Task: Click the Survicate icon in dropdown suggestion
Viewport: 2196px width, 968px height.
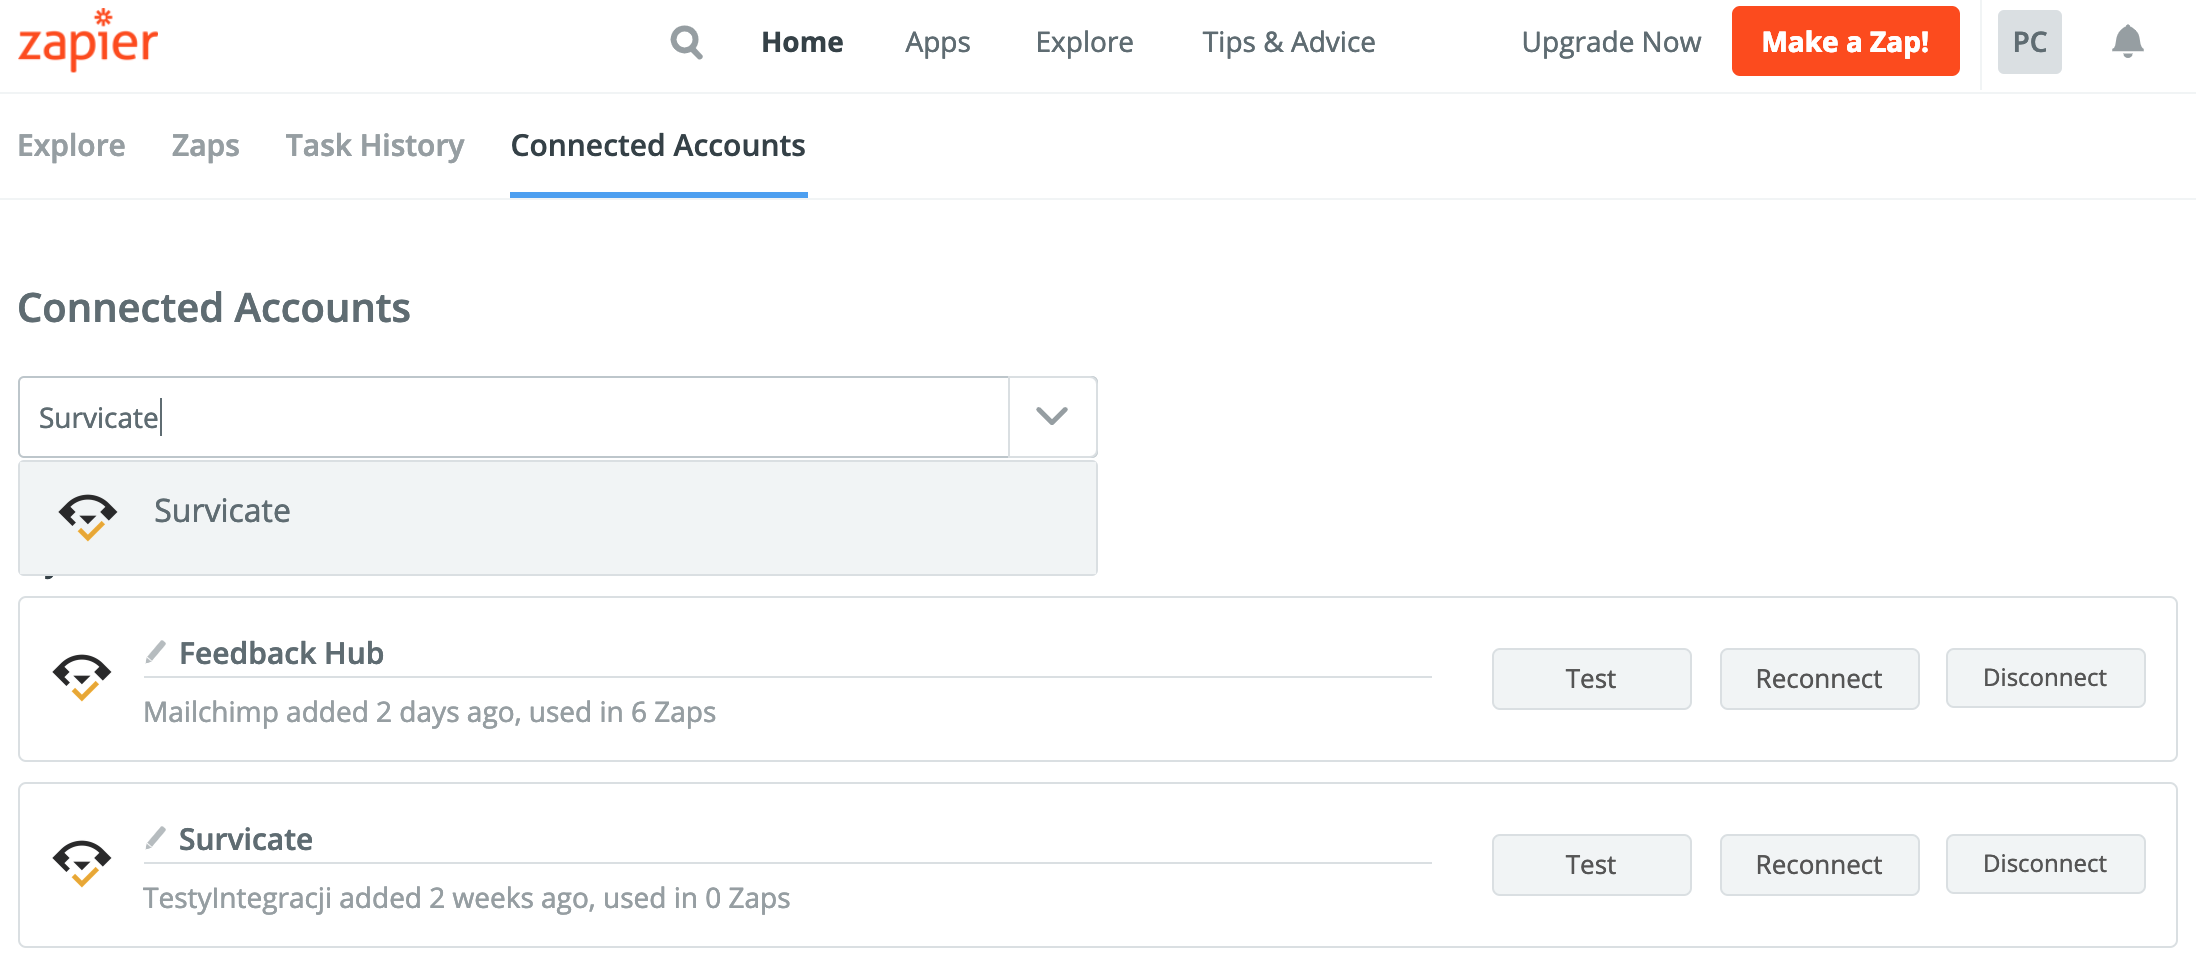Action: point(88,516)
